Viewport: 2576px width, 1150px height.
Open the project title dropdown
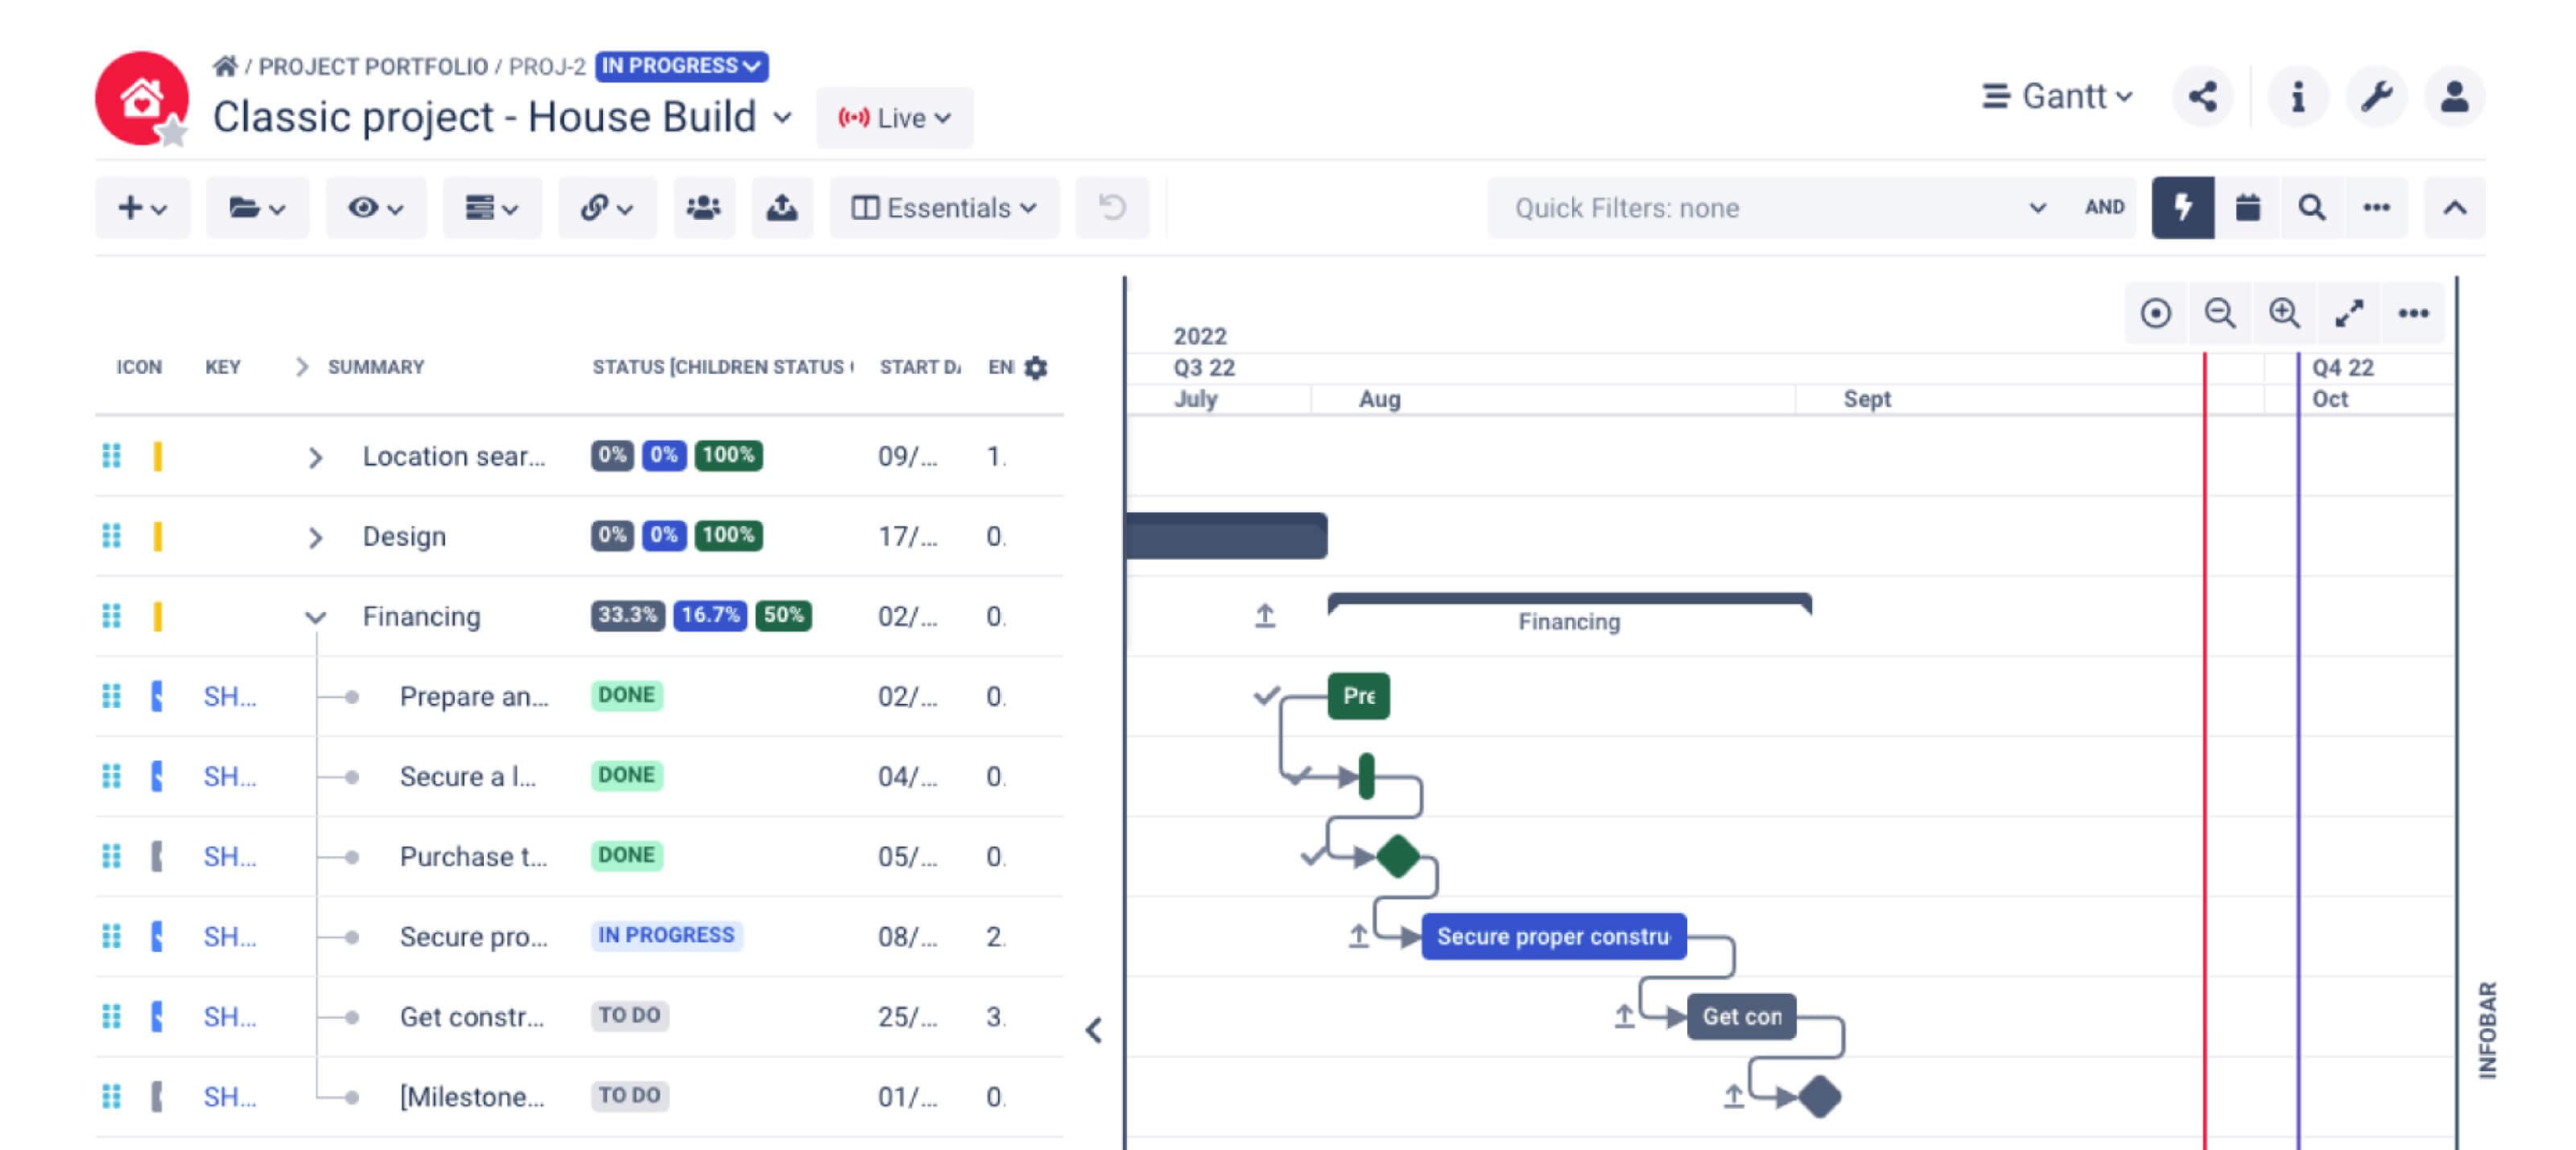pyautogui.click(x=783, y=117)
